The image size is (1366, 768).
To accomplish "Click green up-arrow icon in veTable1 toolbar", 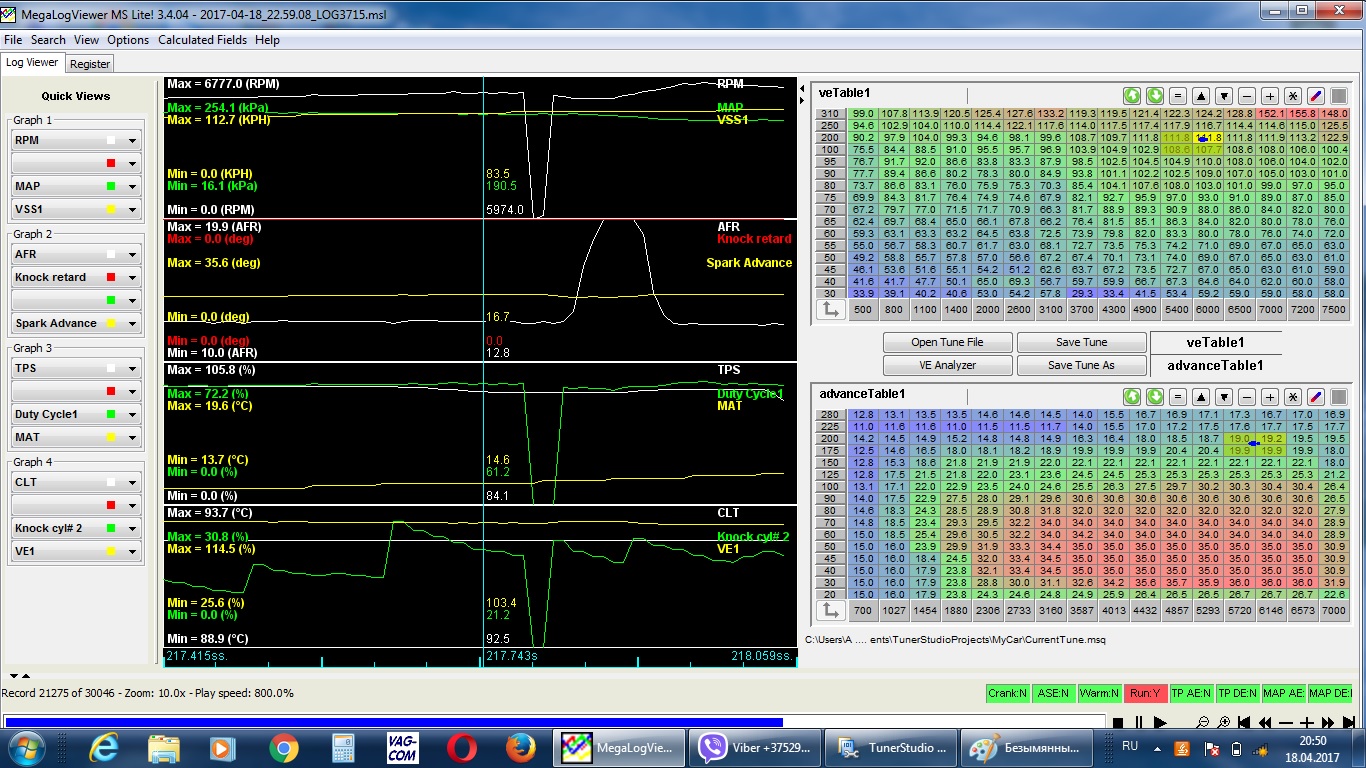I will (x=1132, y=96).
